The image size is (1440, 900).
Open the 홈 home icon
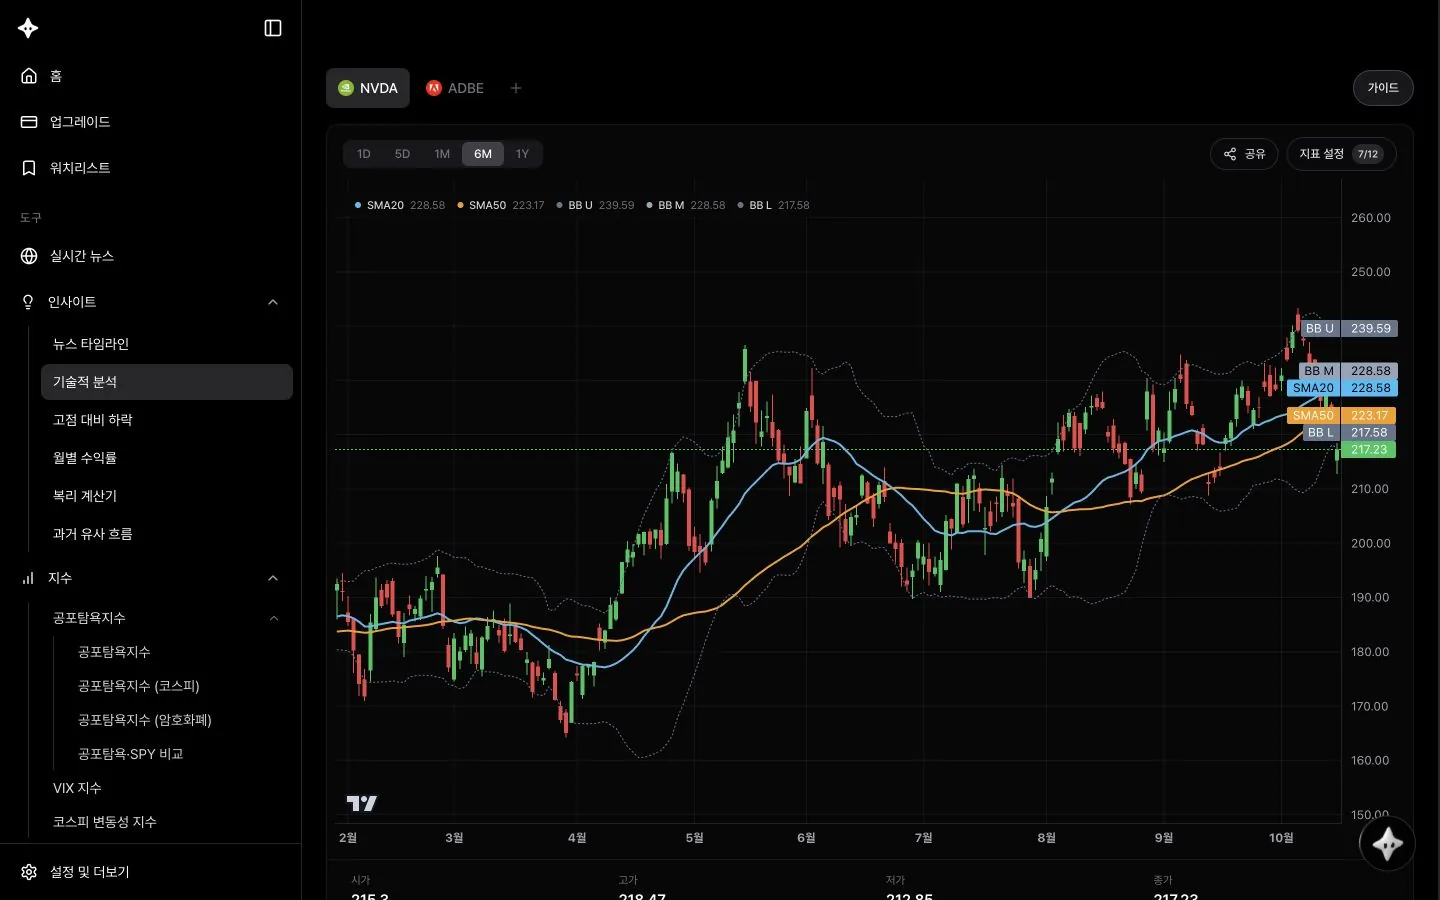[29, 76]
